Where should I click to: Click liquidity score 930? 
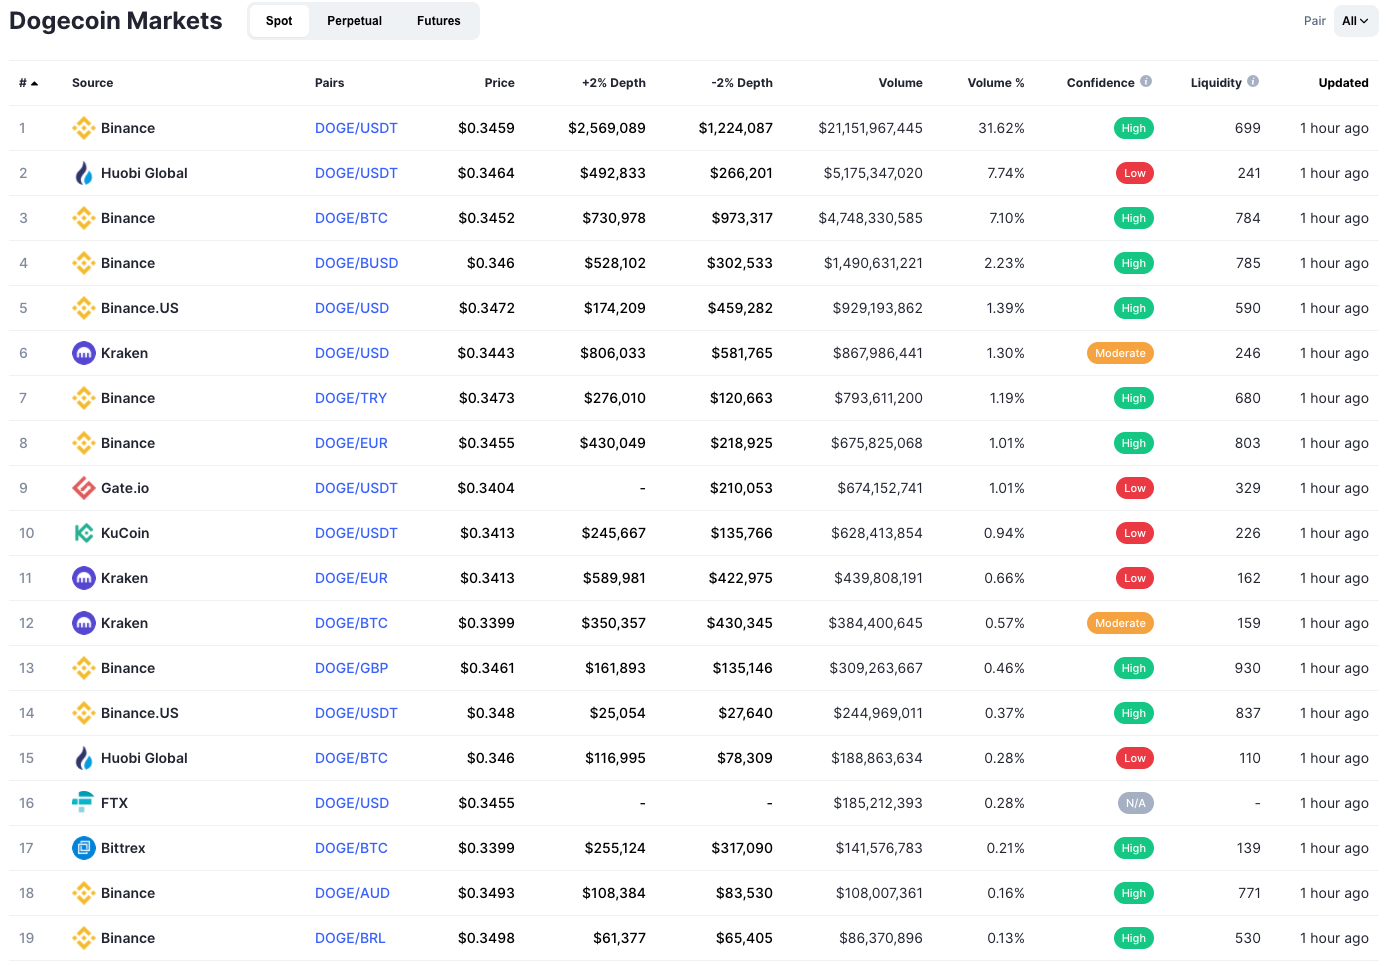pyautogui.click(x=1247, y=668)
